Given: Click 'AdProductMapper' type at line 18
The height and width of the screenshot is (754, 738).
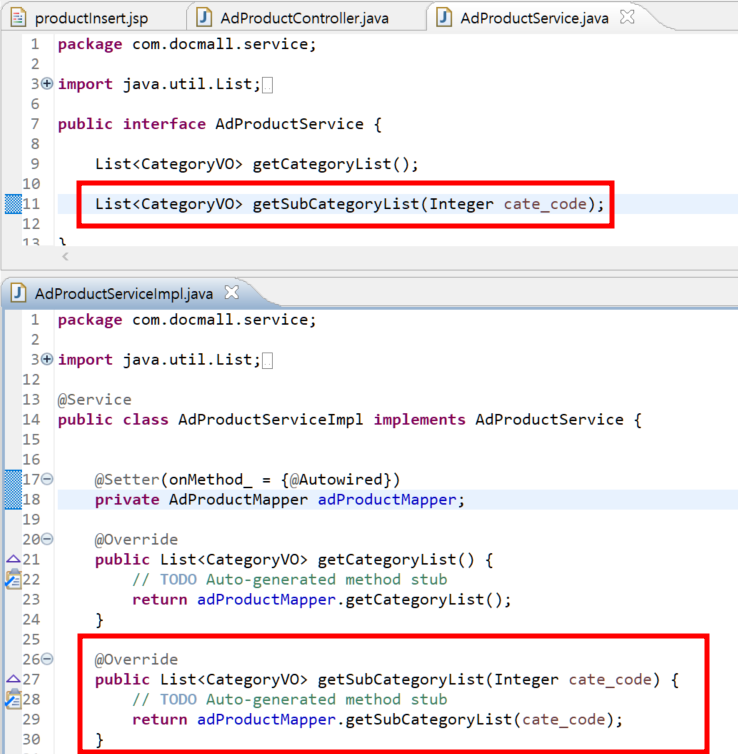Looking at the screenshot, I should pos(238,500).
